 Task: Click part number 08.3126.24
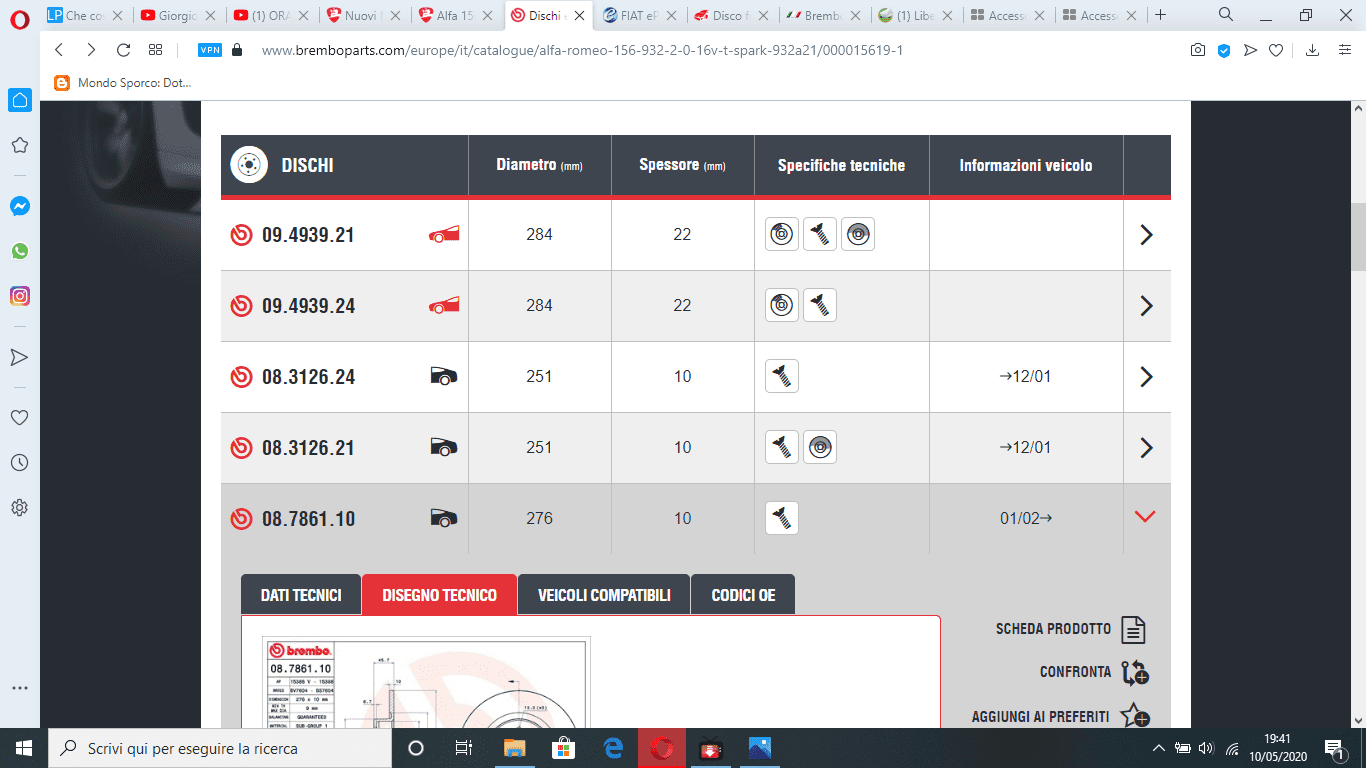[x=308, y=377]
